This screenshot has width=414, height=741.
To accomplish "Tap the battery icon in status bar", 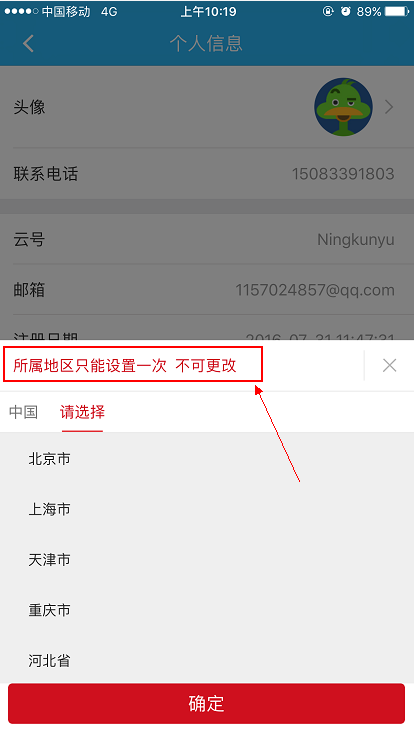I will [397, 11].
